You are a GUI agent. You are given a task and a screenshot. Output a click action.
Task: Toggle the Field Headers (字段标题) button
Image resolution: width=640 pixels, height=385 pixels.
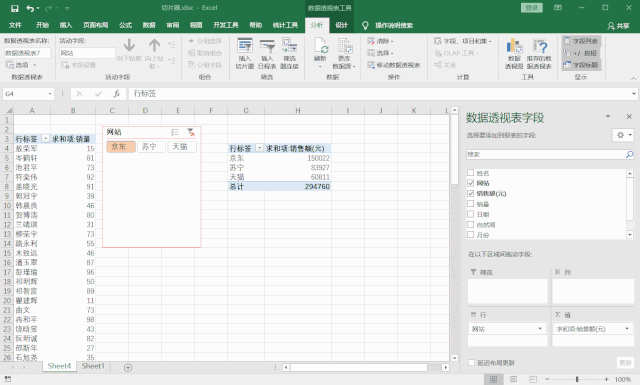581,65
